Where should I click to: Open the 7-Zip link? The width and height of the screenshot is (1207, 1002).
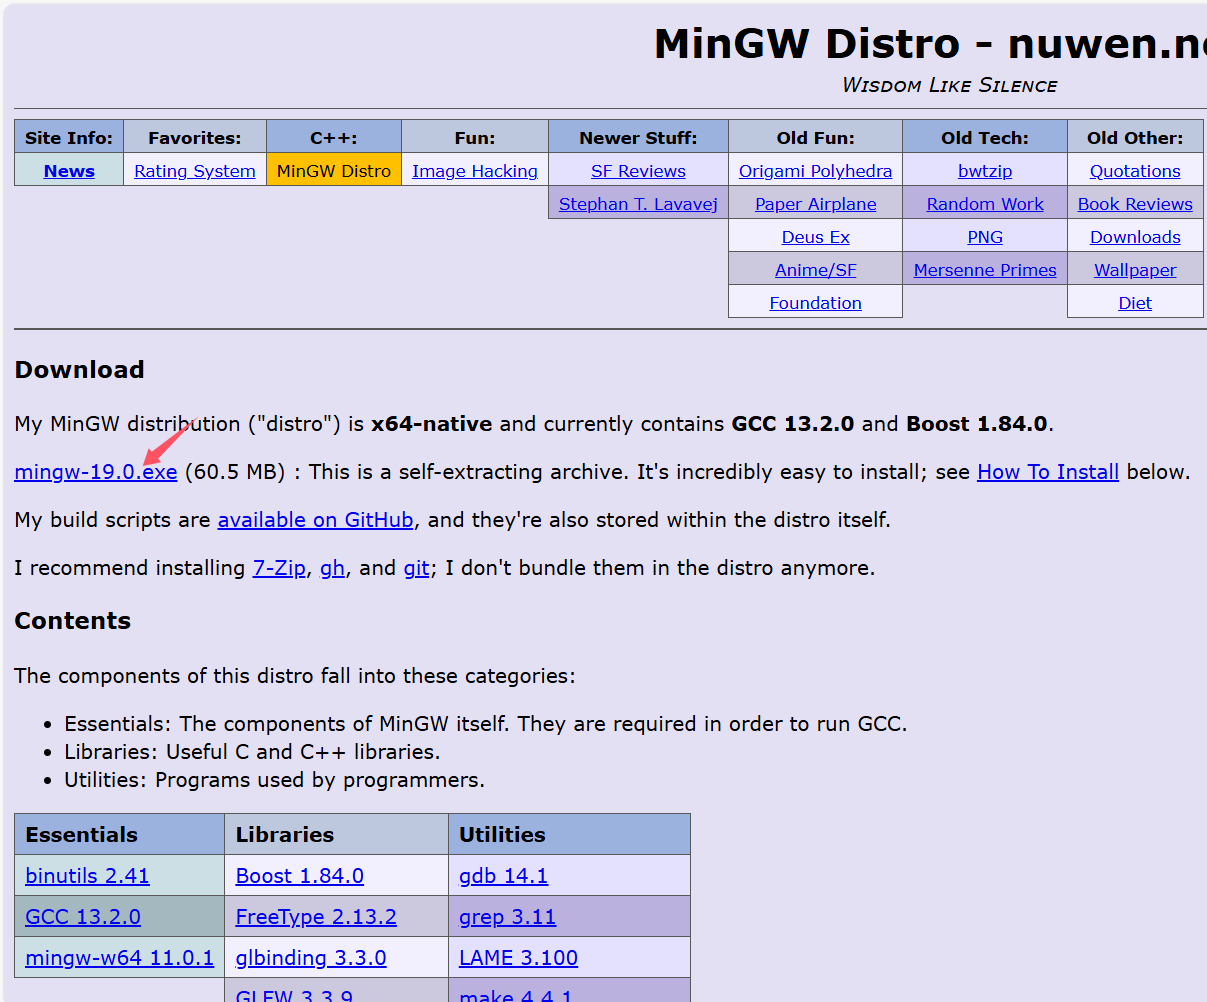[x=279, y=568]
